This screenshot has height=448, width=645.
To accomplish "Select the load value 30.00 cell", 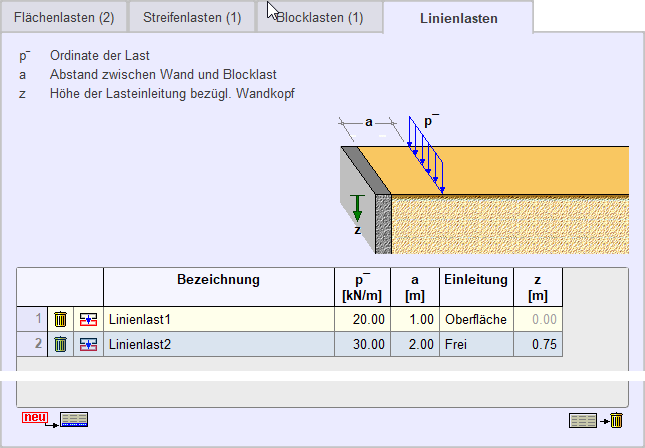I will pyautogui.click(x=362, y=344).
